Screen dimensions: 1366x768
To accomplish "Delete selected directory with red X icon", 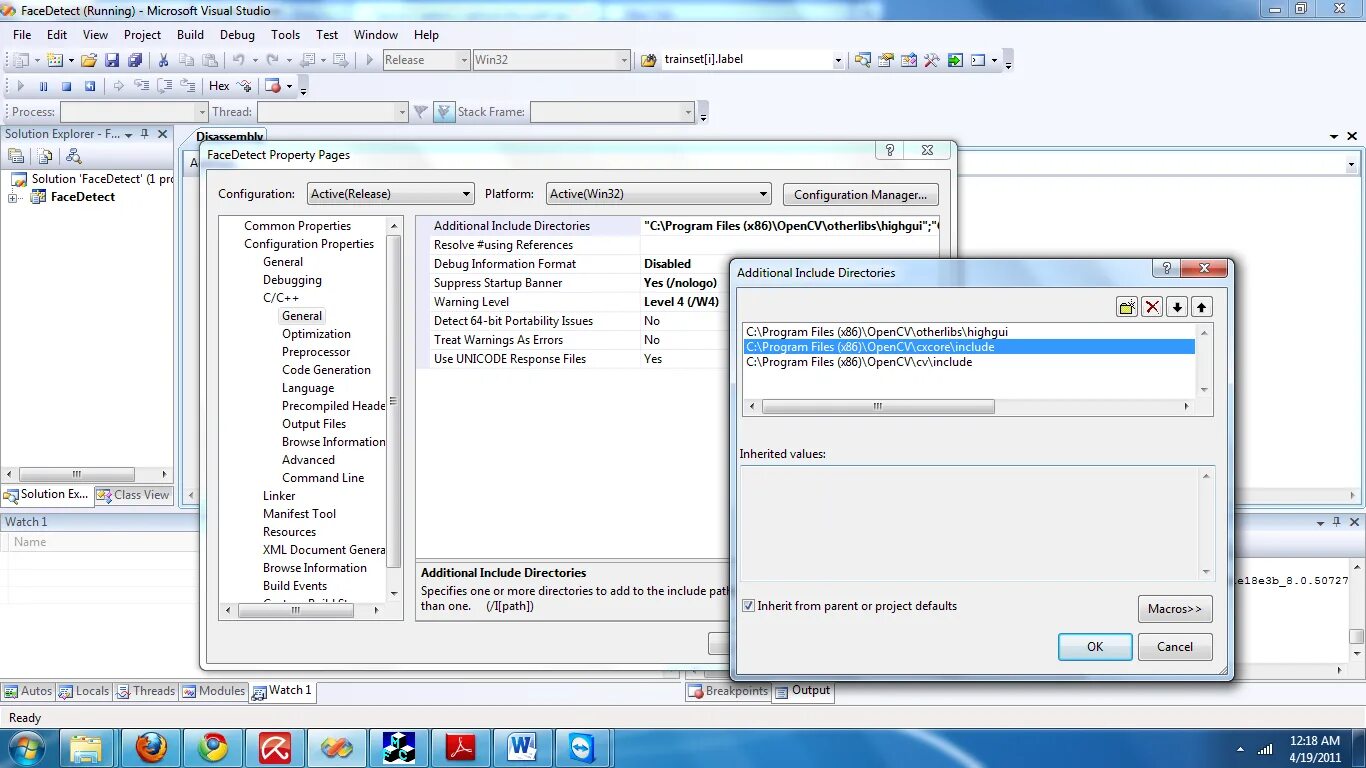I will [x=1152, y=307].
